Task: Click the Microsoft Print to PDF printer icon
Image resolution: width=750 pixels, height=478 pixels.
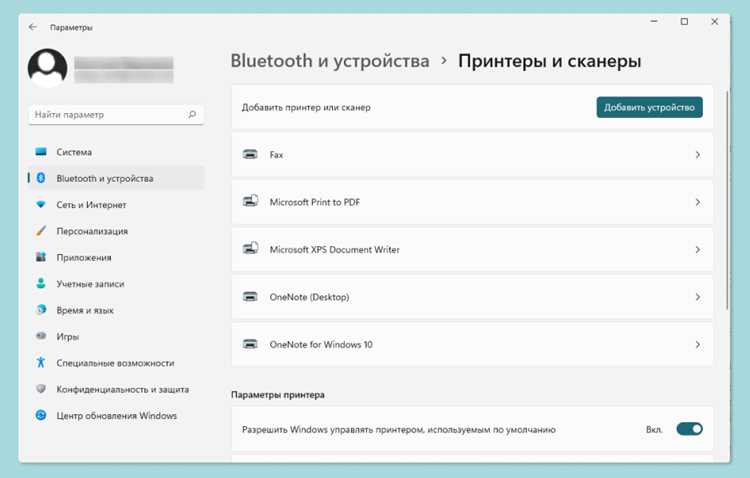Action: point(250,201)
